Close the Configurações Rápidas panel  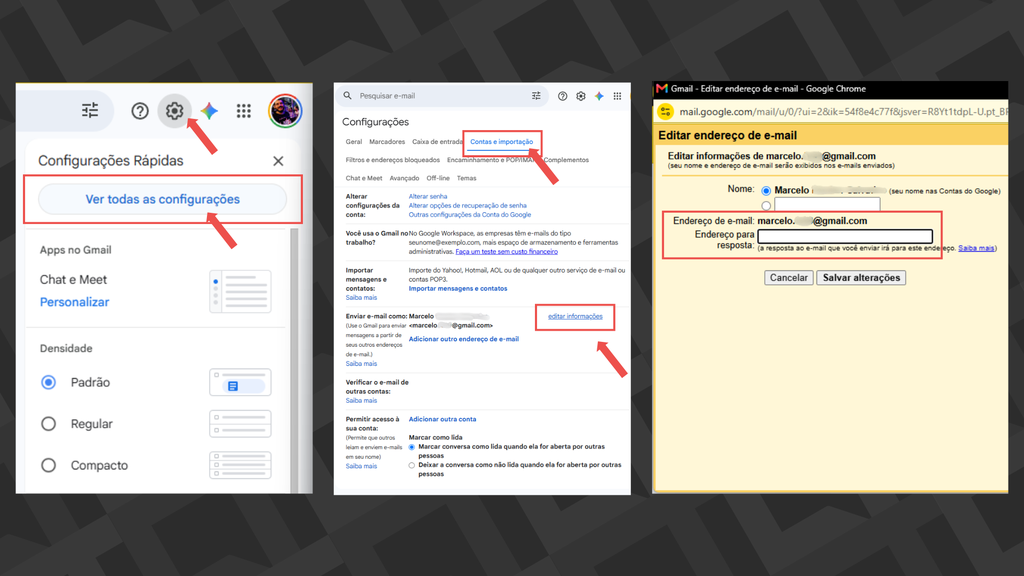pos(278,161)
